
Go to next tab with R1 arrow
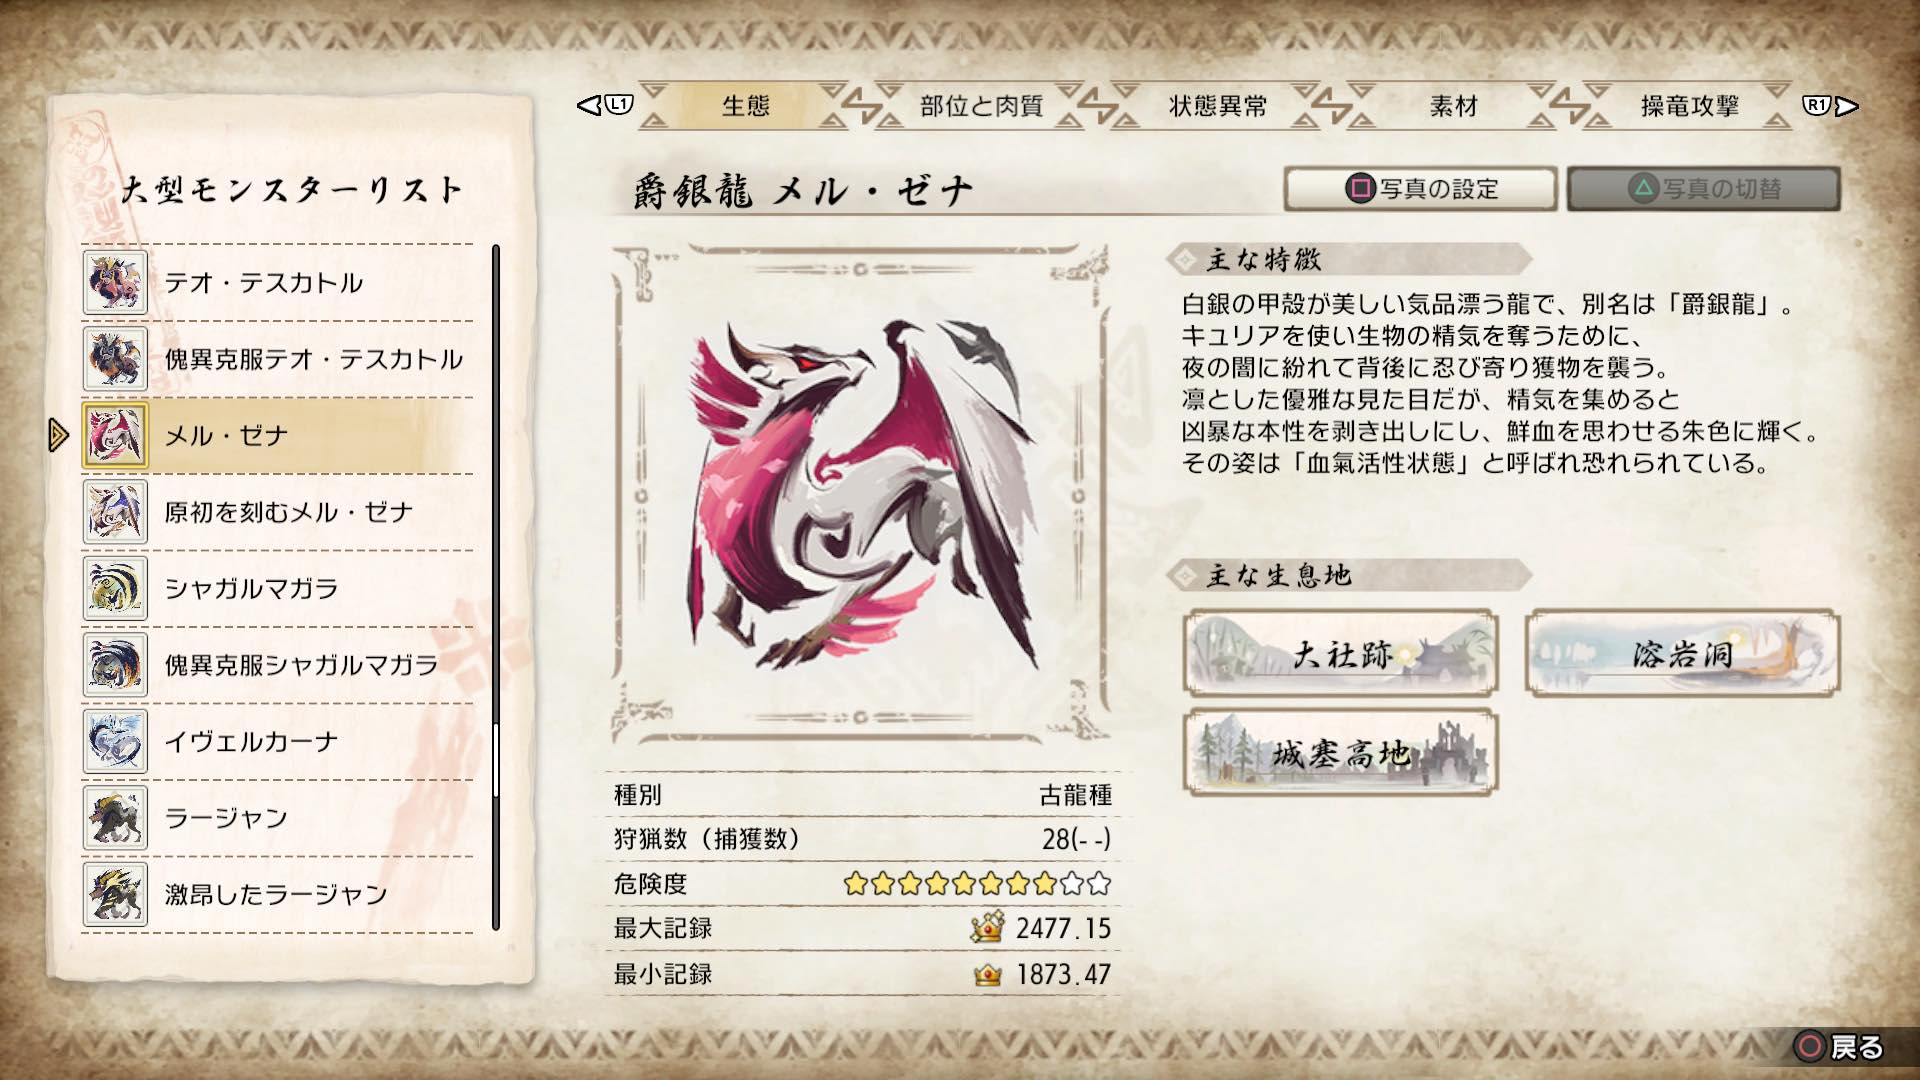[x=1831, y=105]
